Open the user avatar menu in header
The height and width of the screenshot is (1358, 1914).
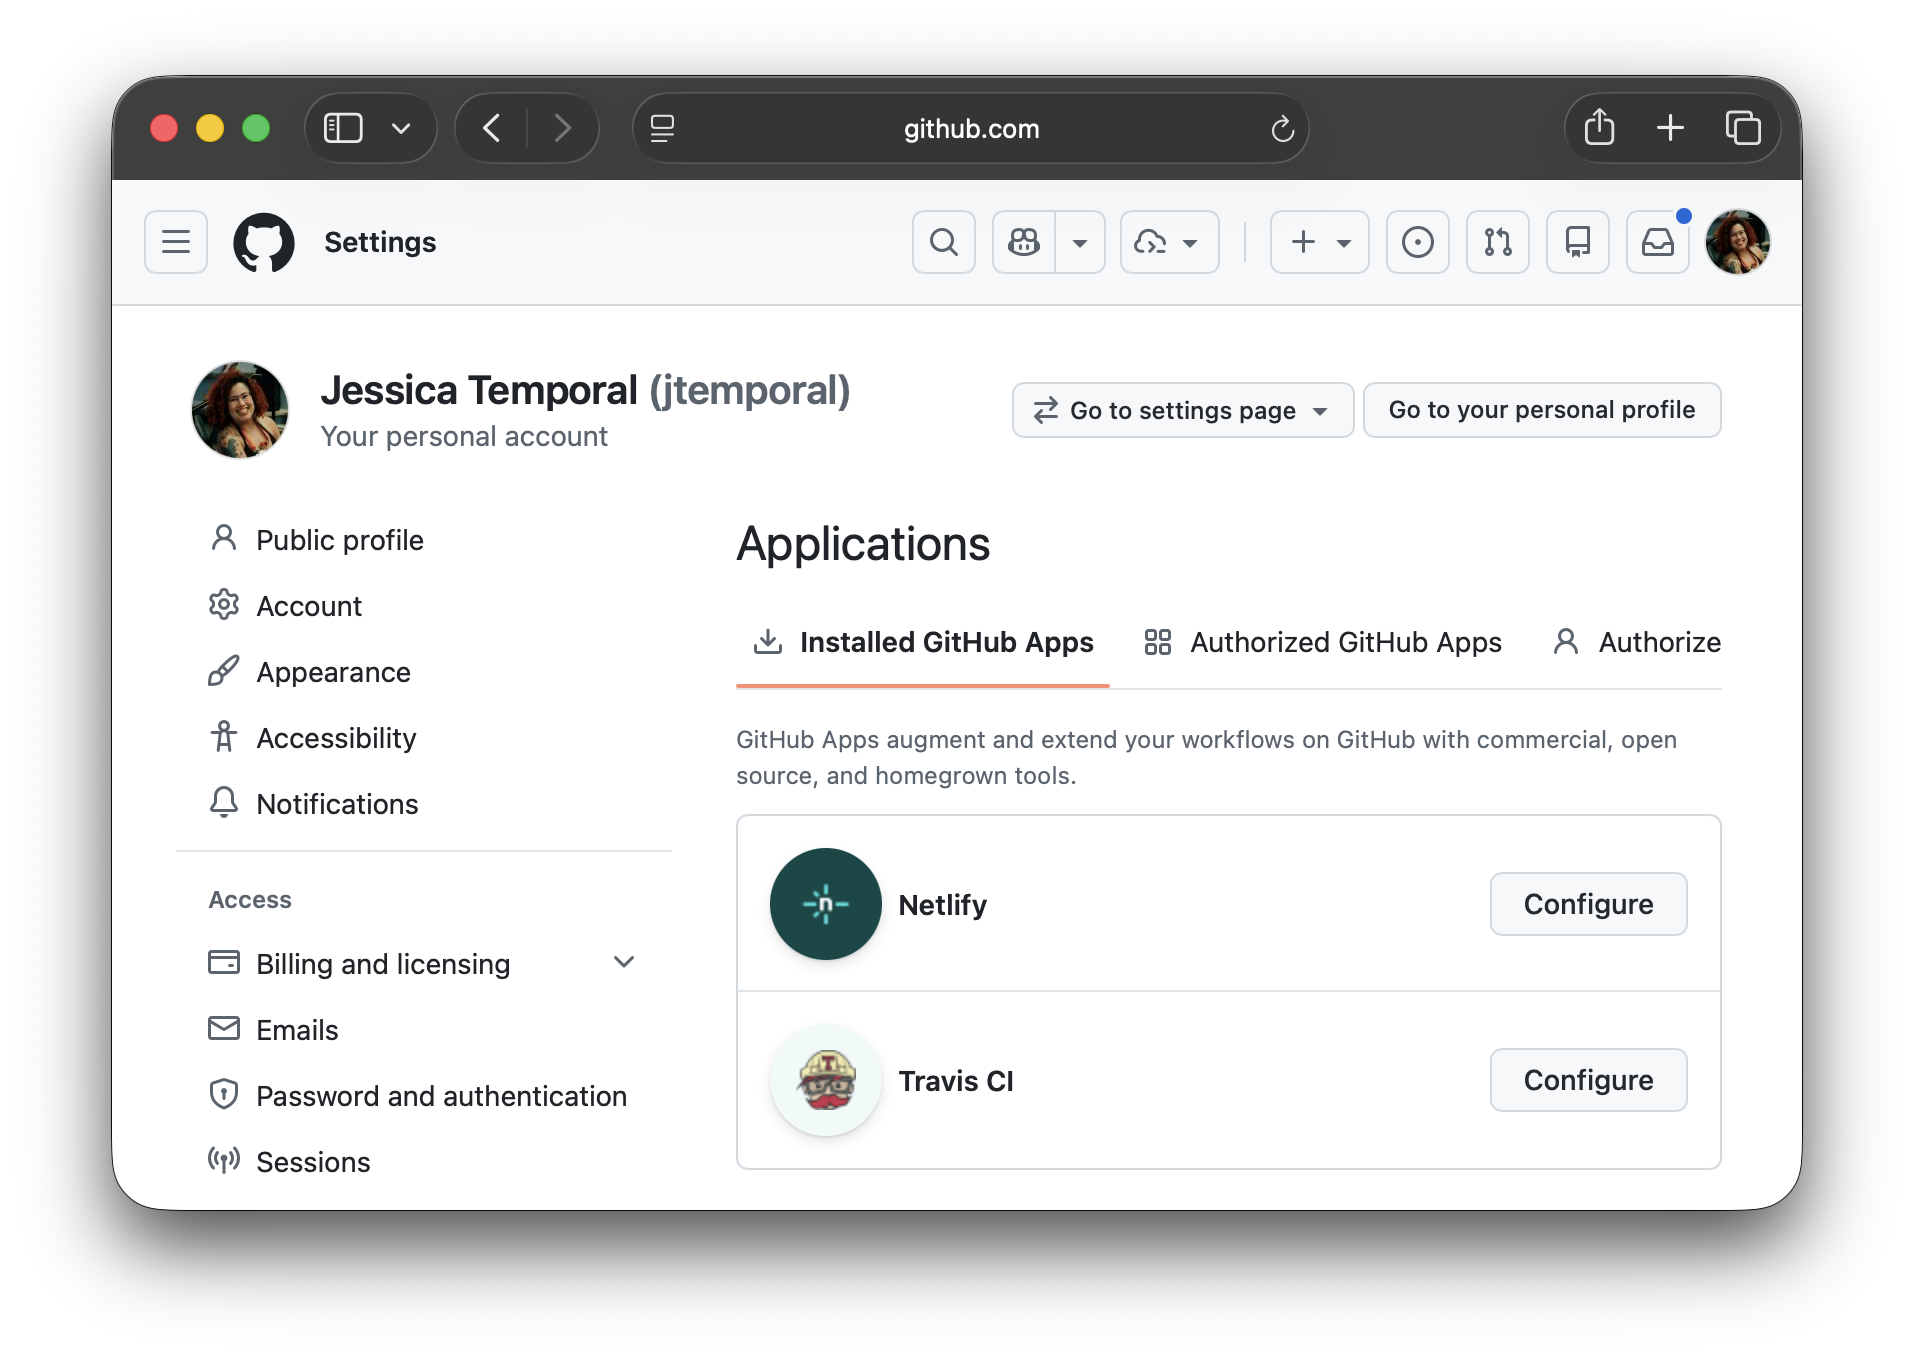click(1737, 242)
